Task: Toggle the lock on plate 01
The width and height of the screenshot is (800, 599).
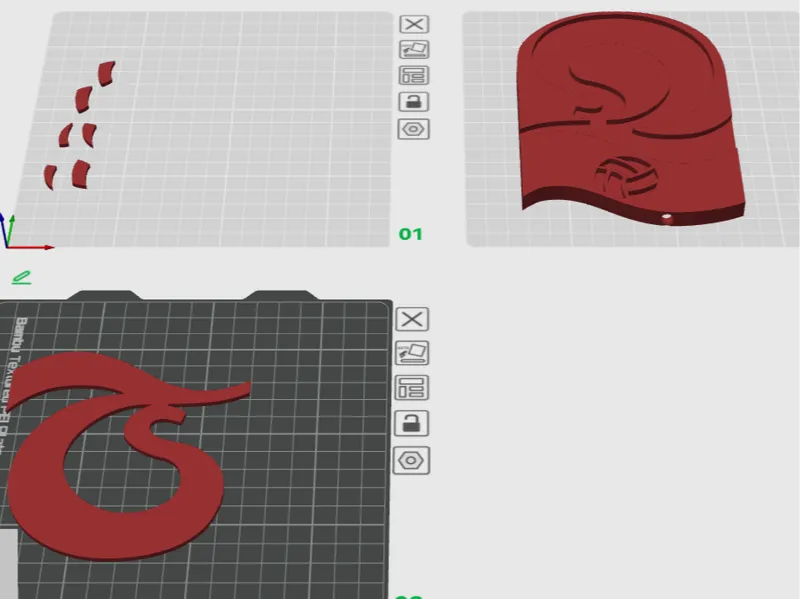Action: pyautogui.click(x=414, y=102)
